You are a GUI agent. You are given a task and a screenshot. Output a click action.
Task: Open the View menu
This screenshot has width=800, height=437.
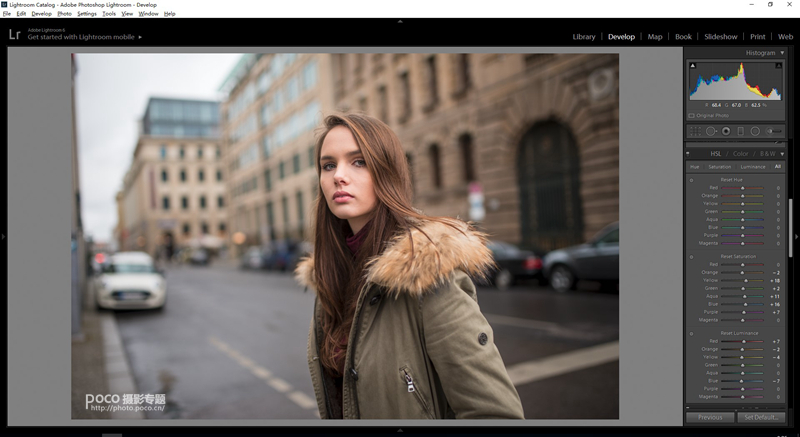tap(127, 14)
